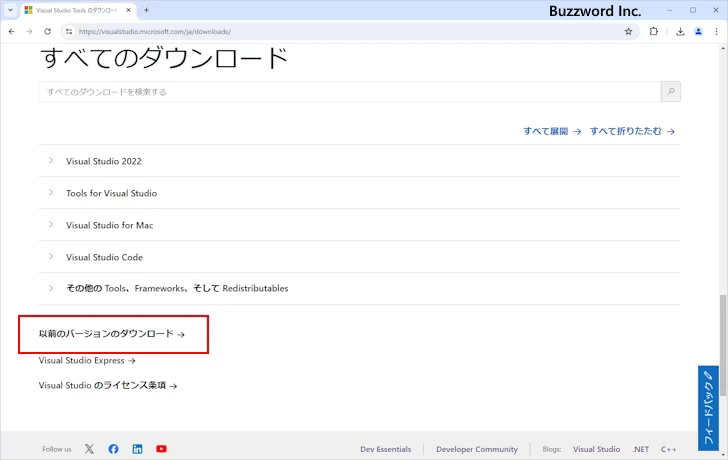Expand Visual Studio for Mac chevron
This screenshot has height=460, width=728.
[51, 225]
